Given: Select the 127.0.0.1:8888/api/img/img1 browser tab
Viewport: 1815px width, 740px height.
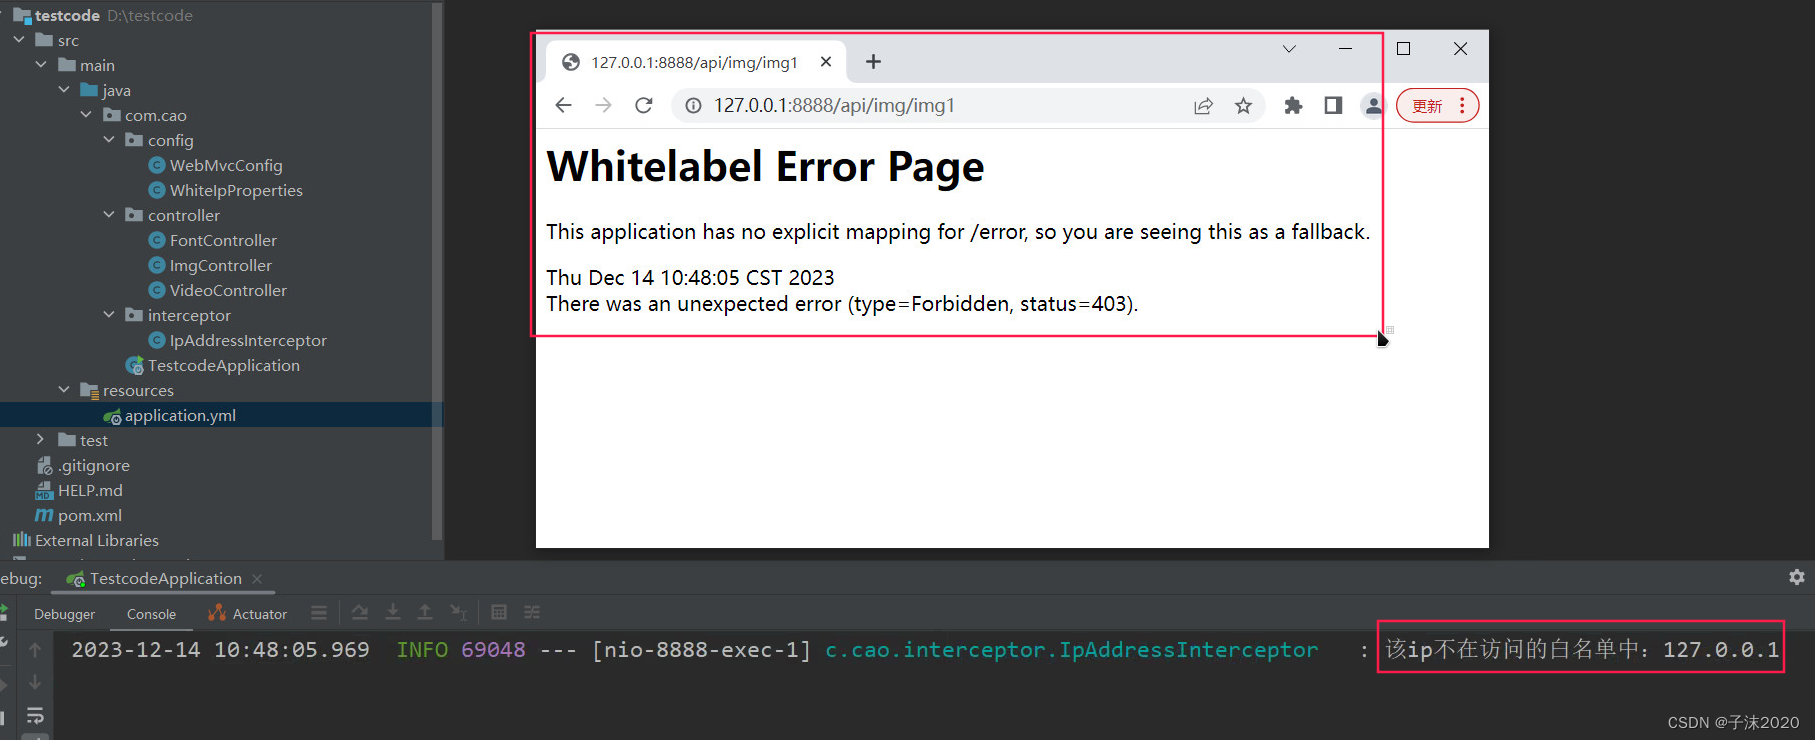Looking at the screenshot, I should pyautogui.click(x=696, y=62).
